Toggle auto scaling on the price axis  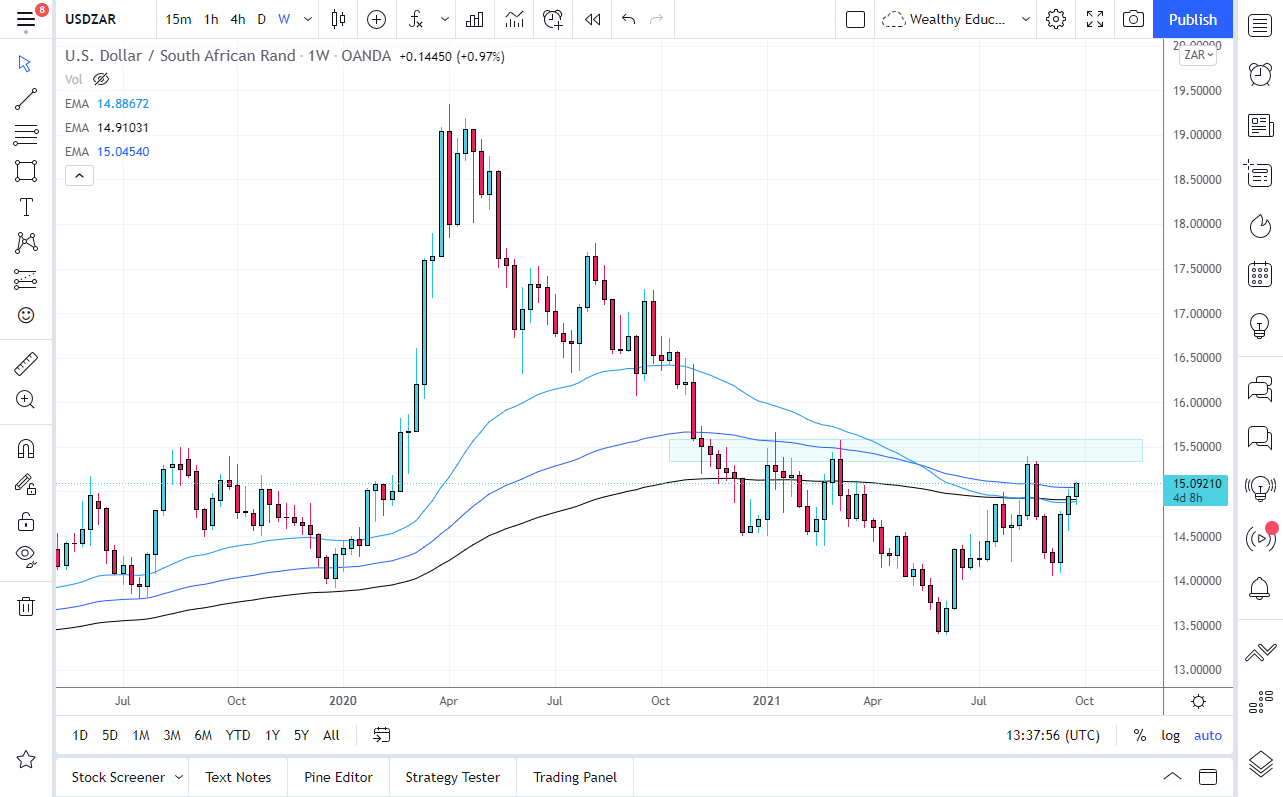coord(1208,735)
